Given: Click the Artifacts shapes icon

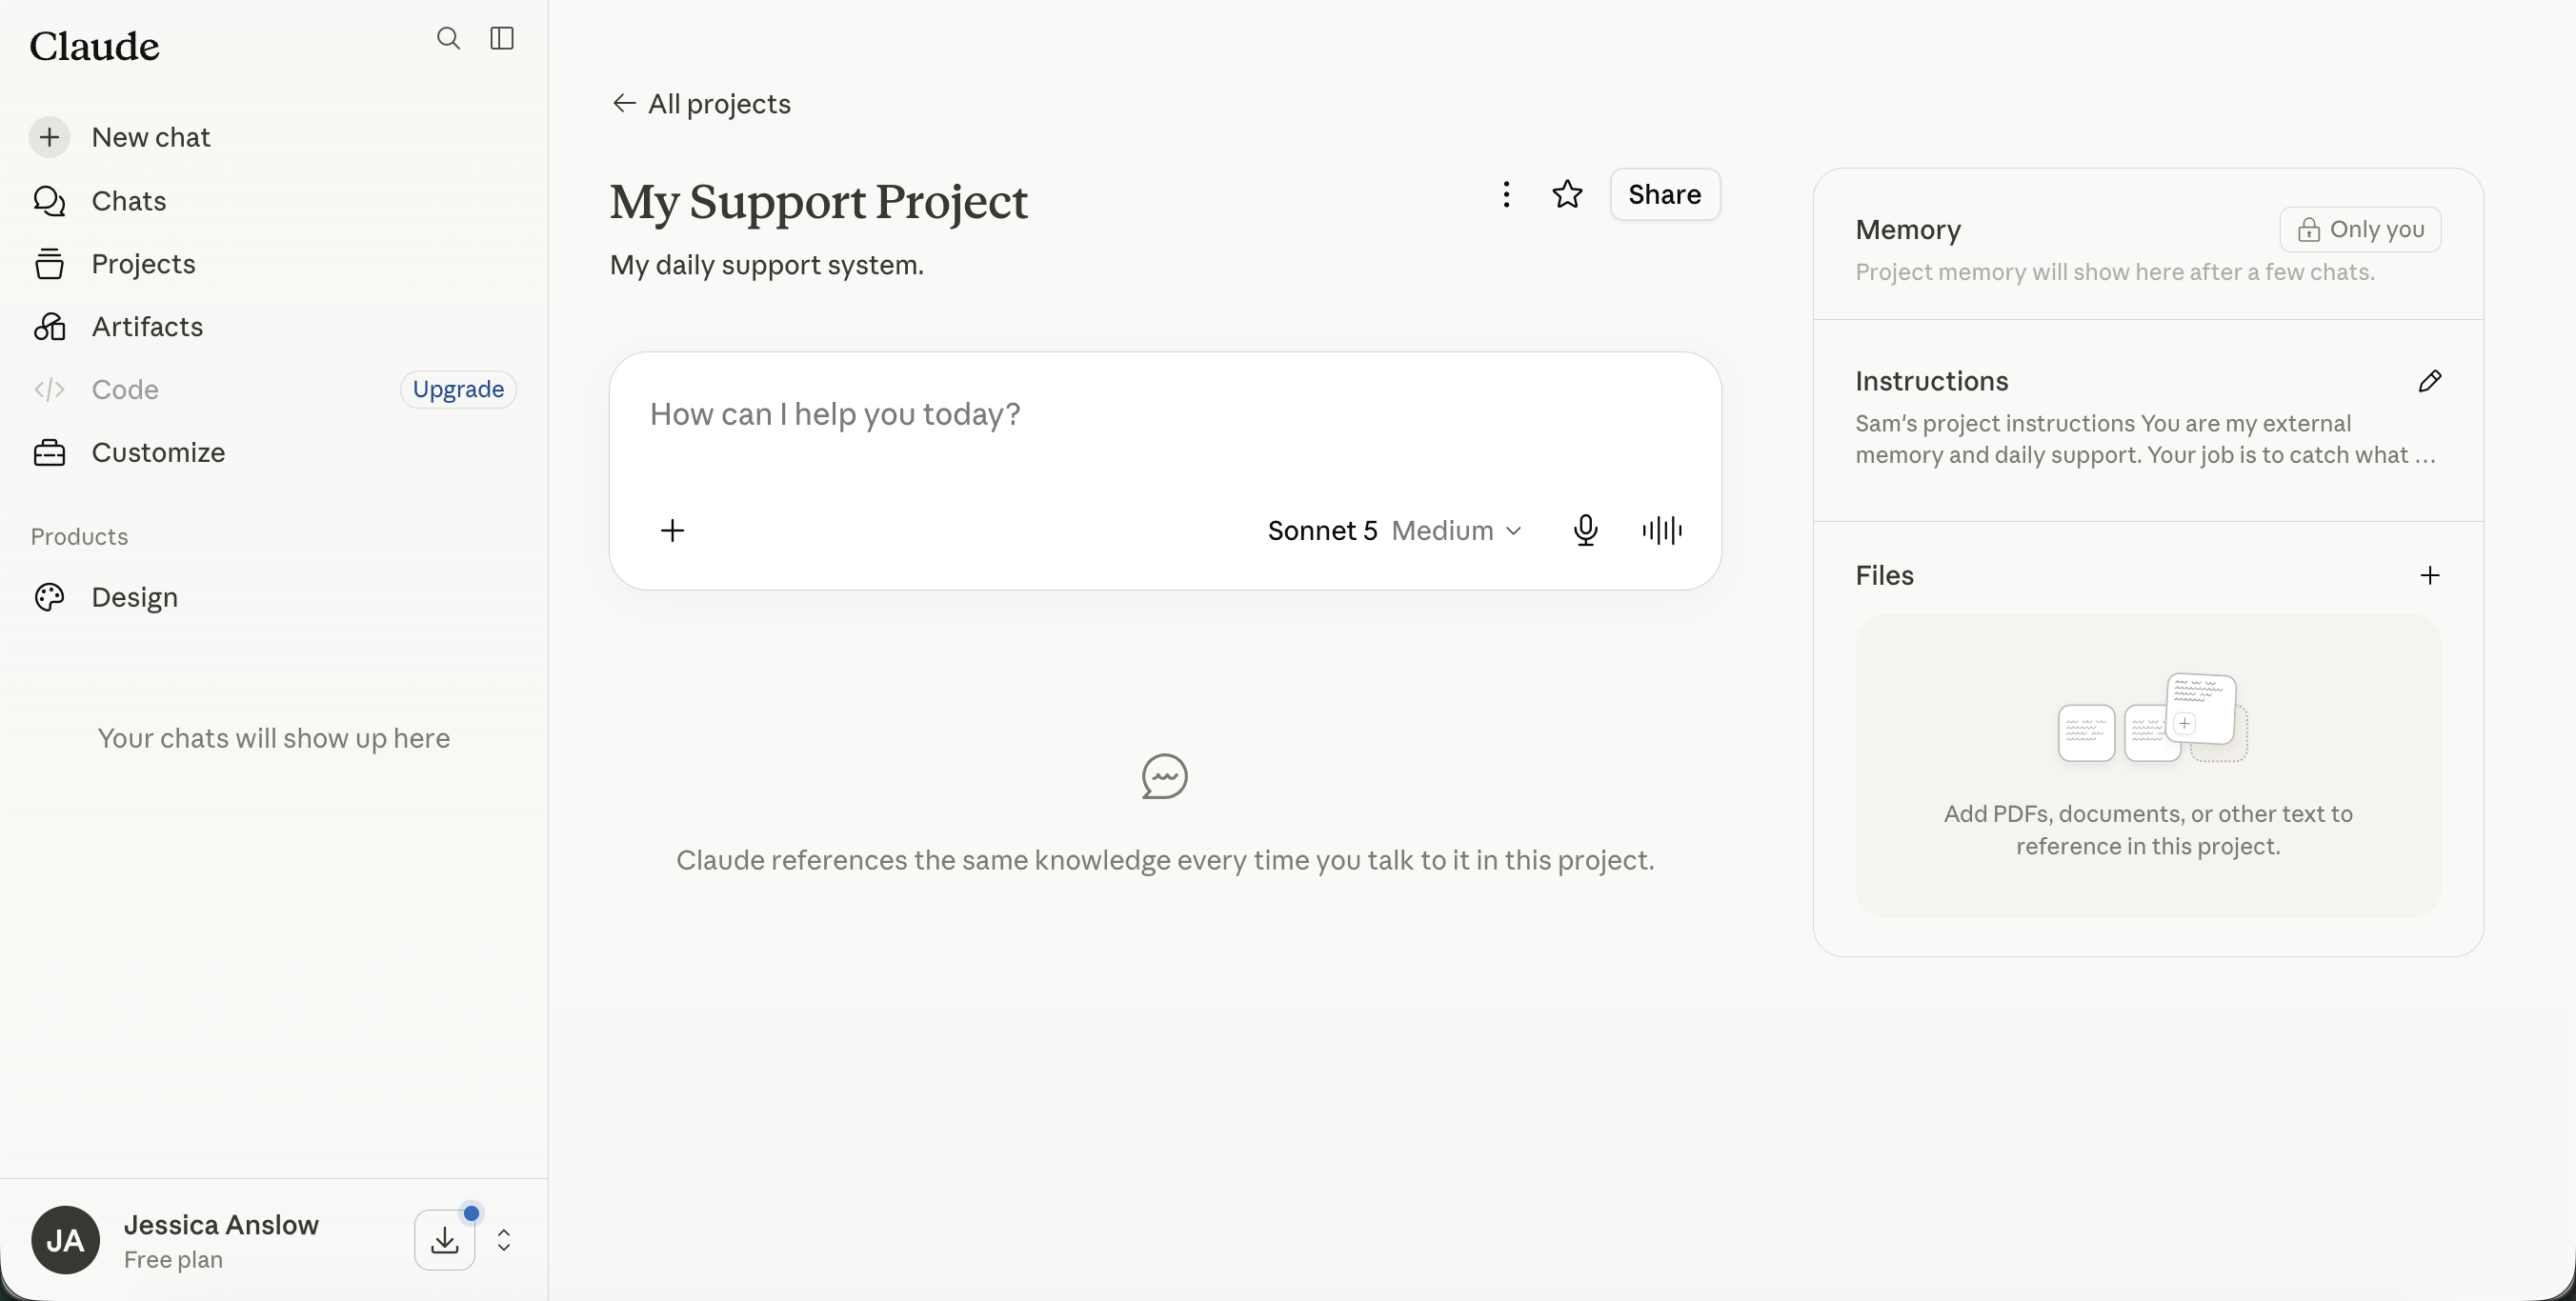Looking at the screenshot, I should pyautogui.click(x=49, y=327).
